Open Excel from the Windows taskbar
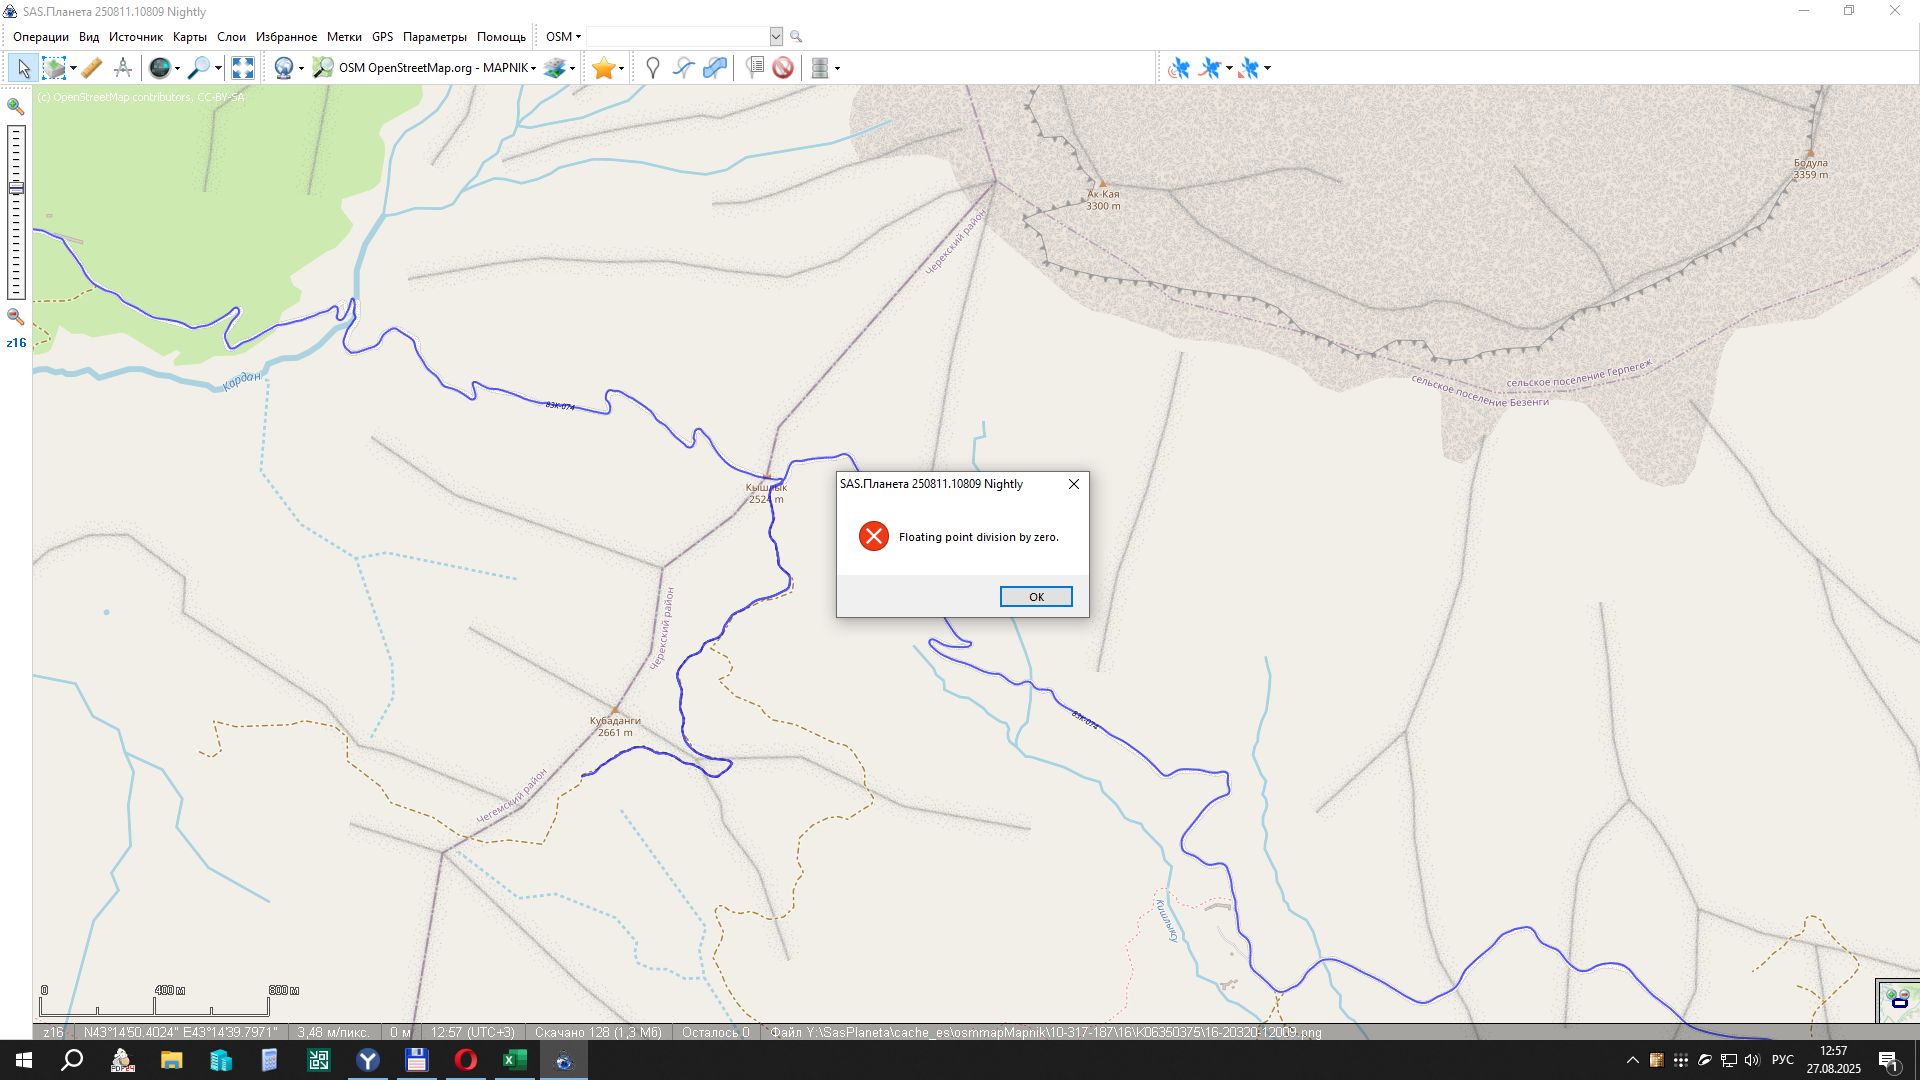Screen dimensions: 1920x1080 pos(514,1060)
